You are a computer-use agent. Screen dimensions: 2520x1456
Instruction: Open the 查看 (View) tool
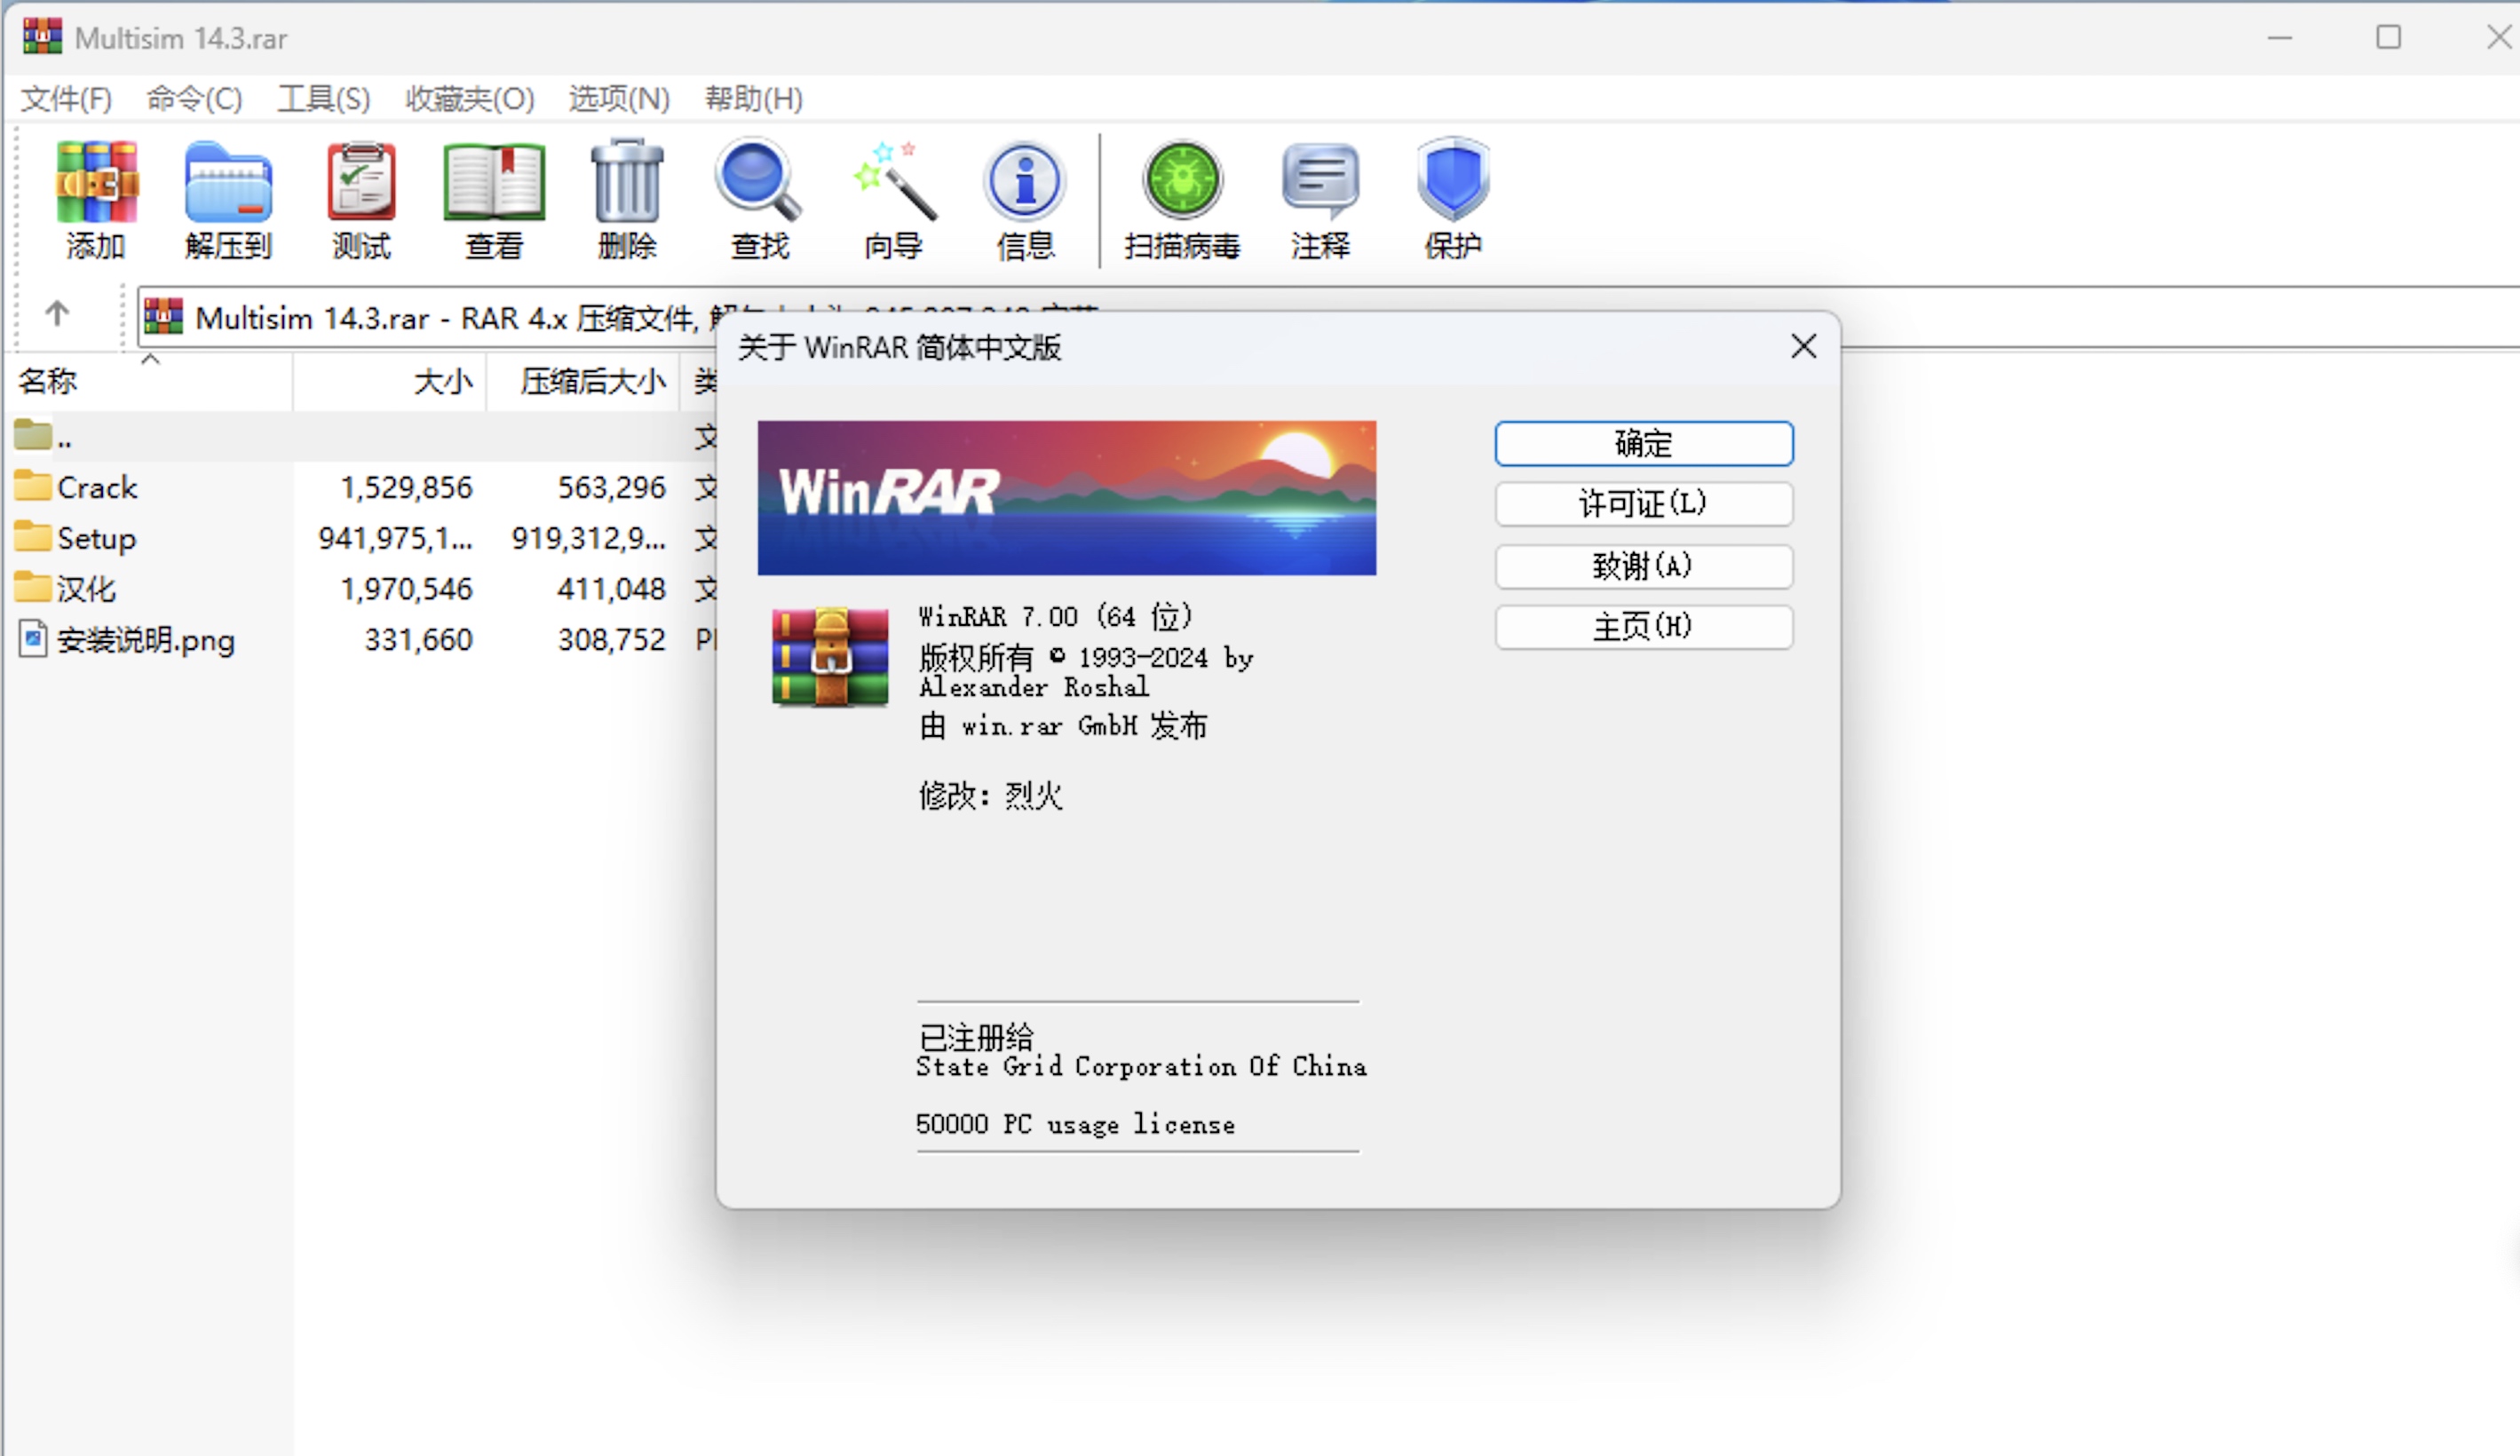coord(493,198)
